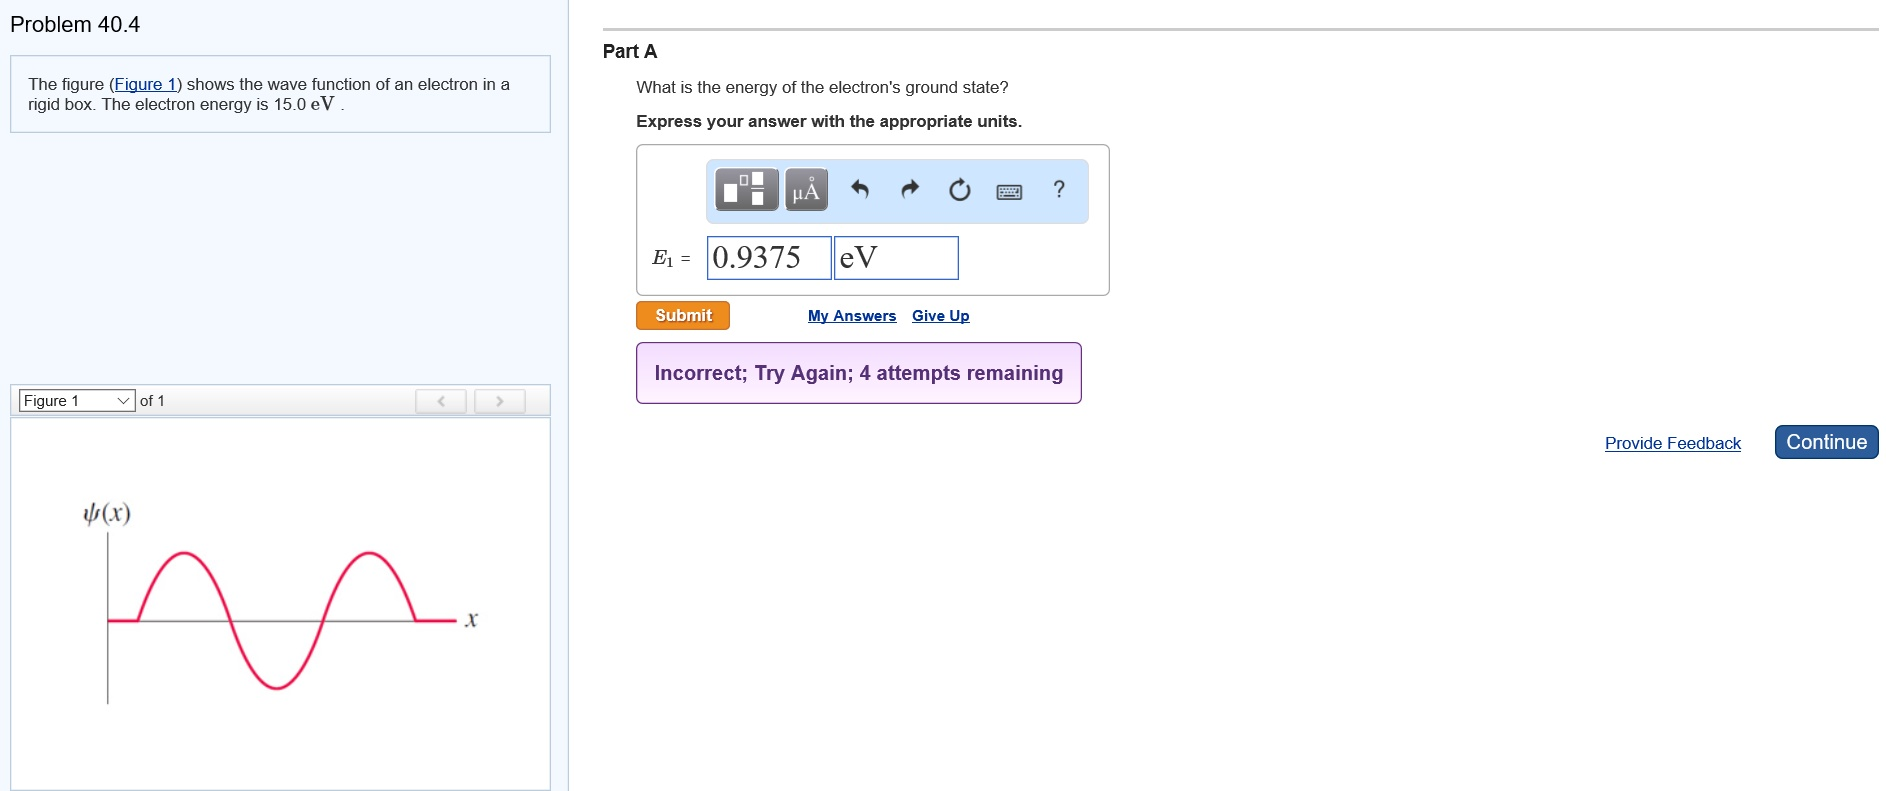Screen dimensions: 1886x791
Task: Open the templates math formatting tool
Action: (x=746, y=189)
